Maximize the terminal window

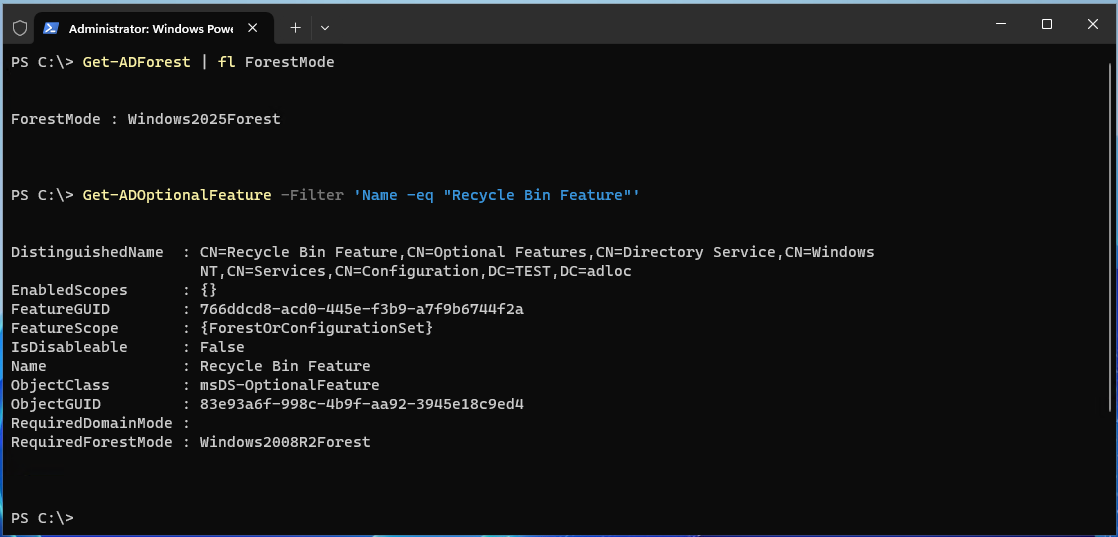(1047, 24)
